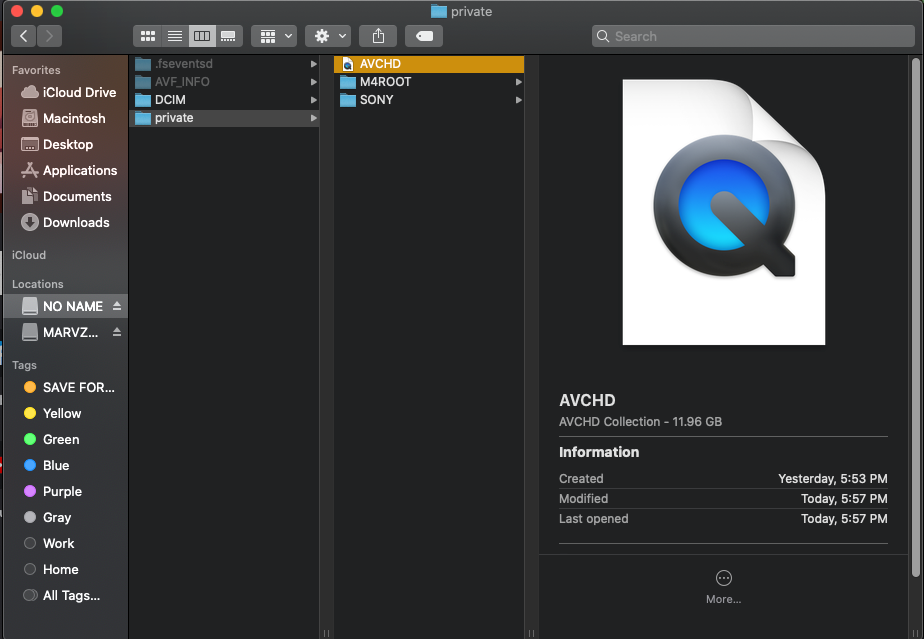Viewport: 924px width, 639px height.
Task: Click the Share toolbar icon
Action: click(378, 36)
